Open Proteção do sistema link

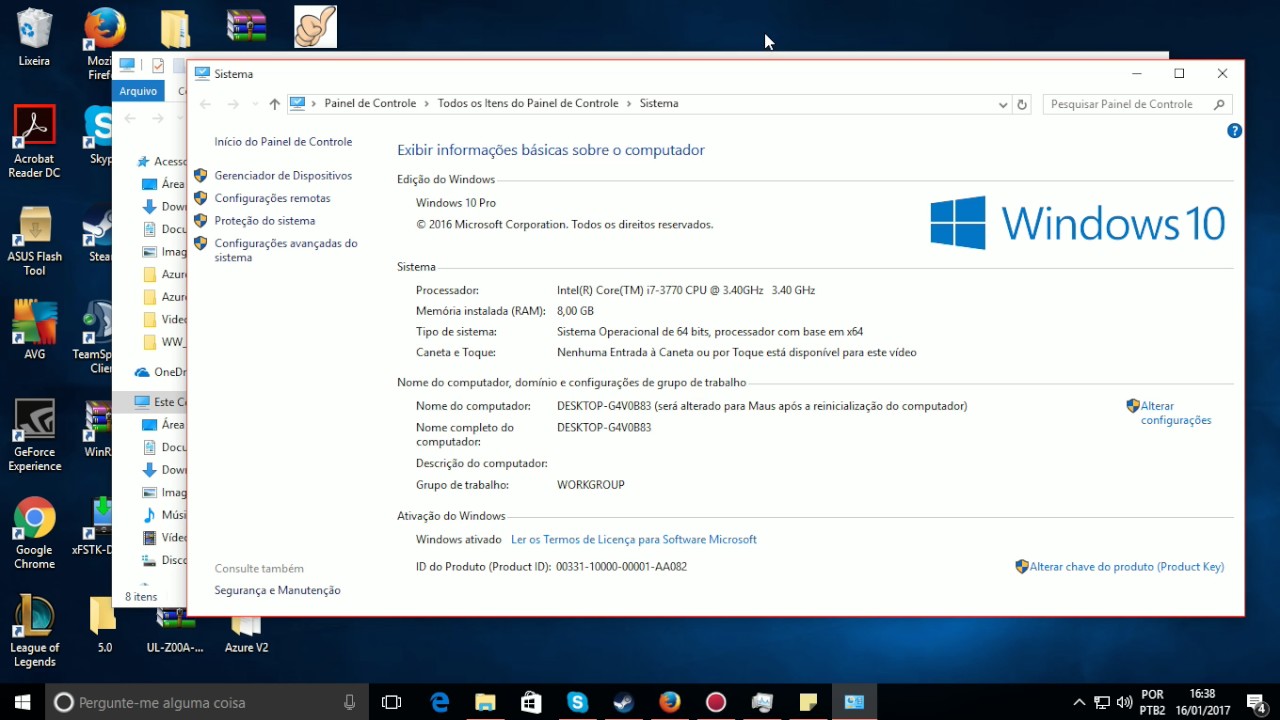point(264,221)
